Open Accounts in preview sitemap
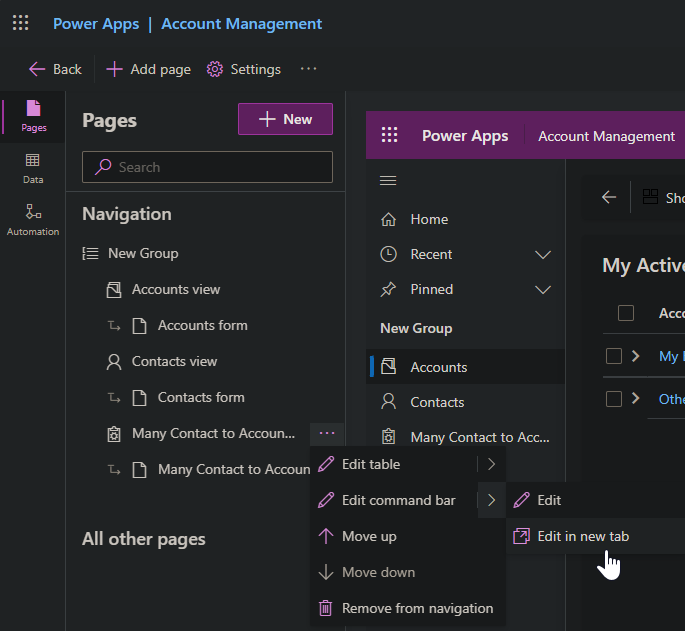Screen dimensions: 685x631 pyautogui.click(x=465, y=367)
